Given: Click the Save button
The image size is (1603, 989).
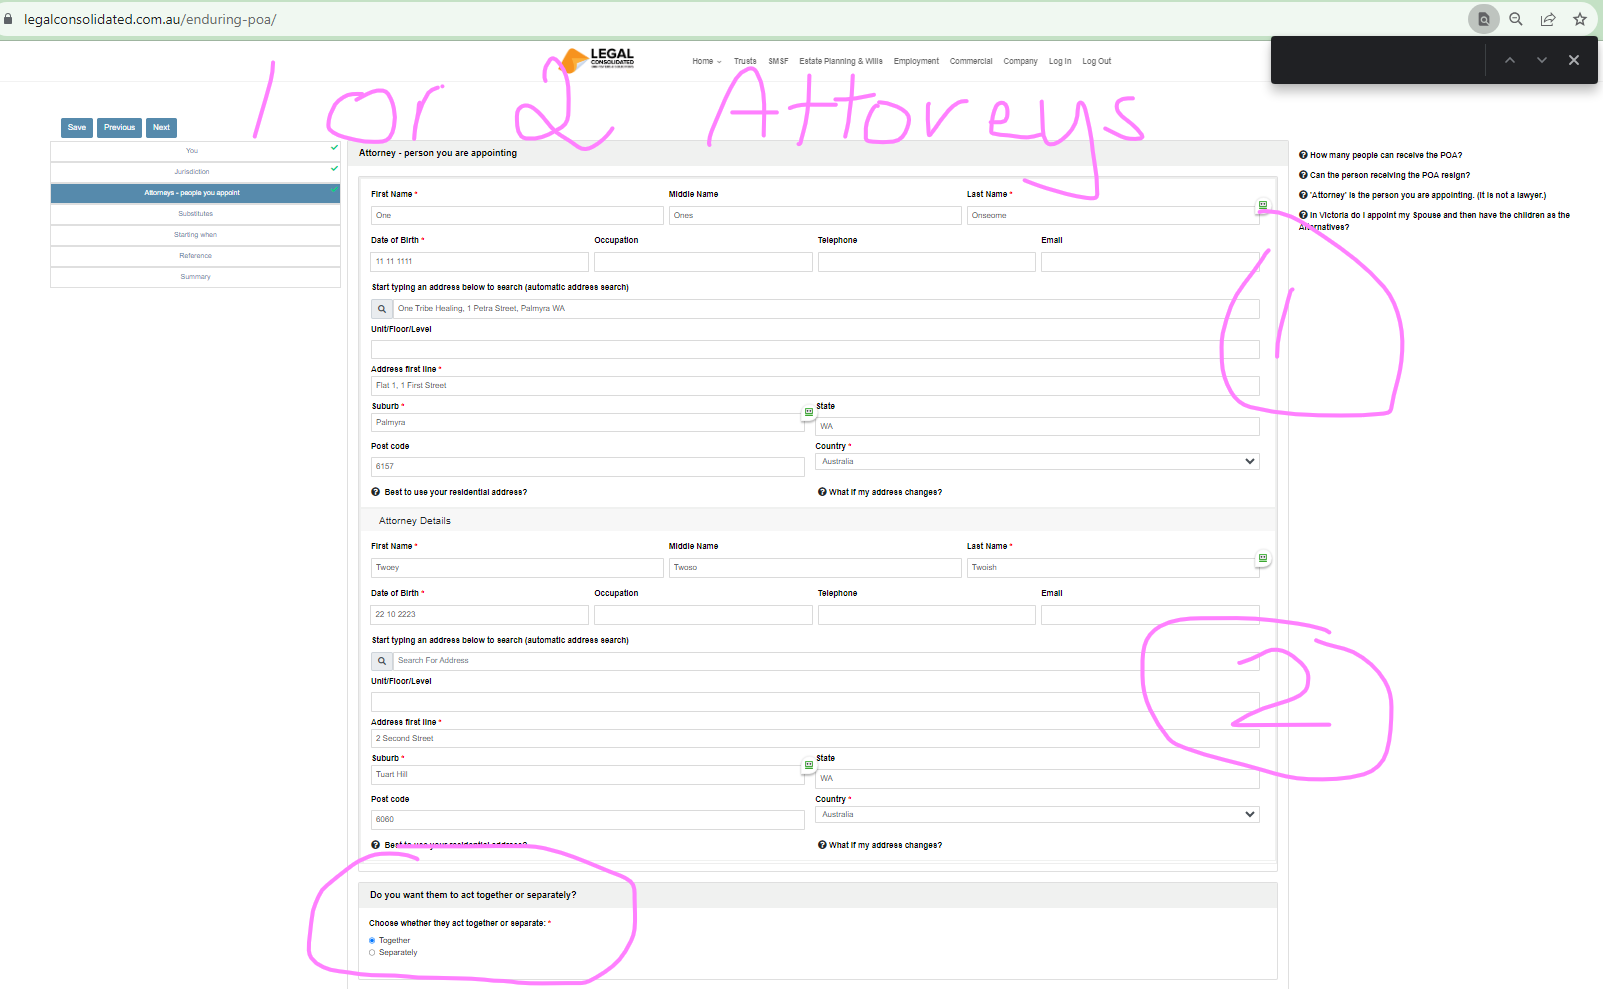Looking at the screenshot, I should (x=77, y=127).
